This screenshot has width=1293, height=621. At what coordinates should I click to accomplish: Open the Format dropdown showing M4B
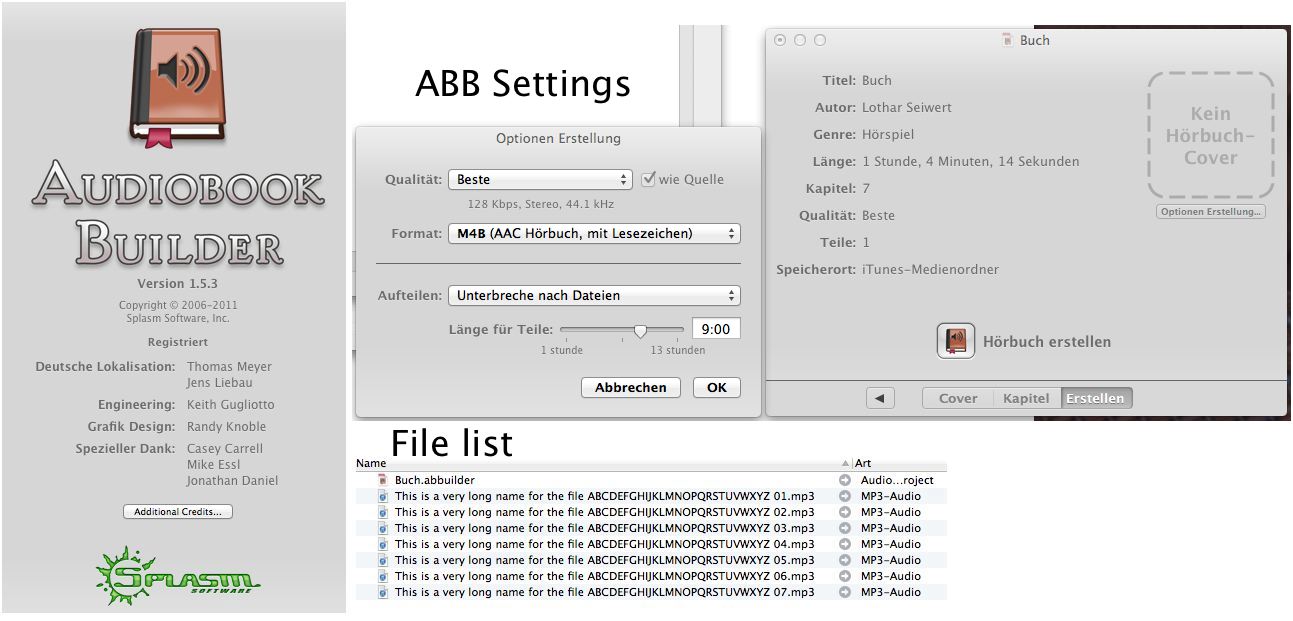(x=594, y=234)
